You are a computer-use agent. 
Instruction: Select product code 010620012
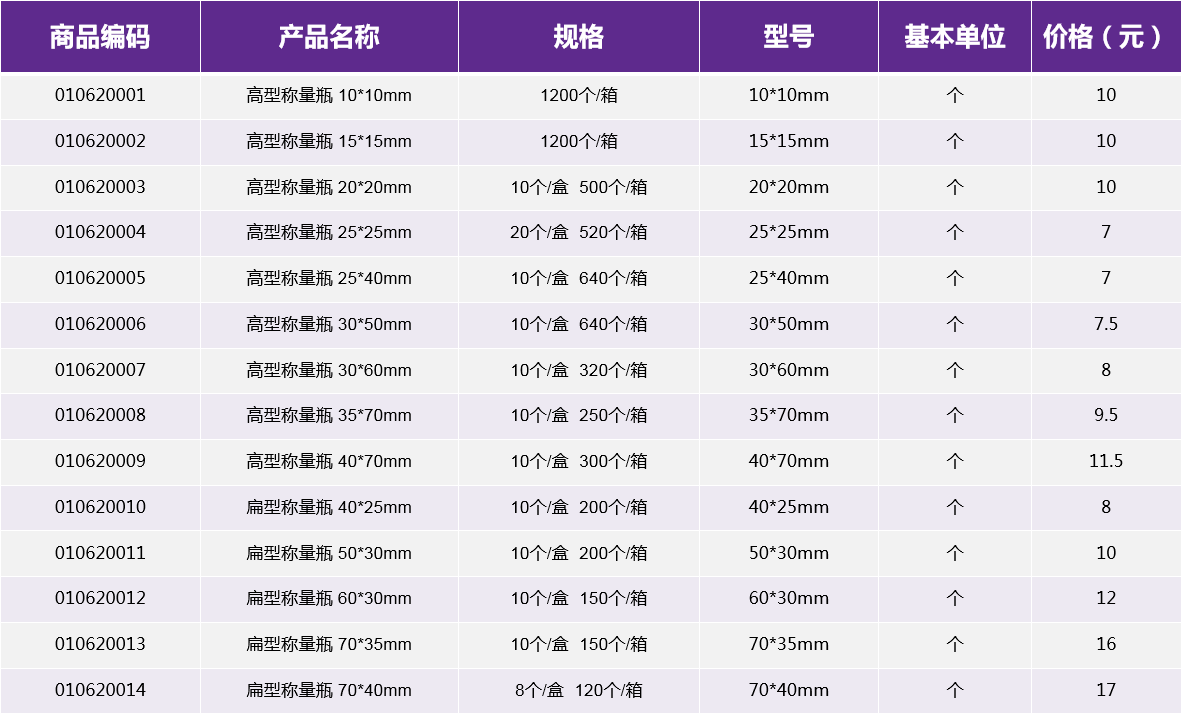100,598
